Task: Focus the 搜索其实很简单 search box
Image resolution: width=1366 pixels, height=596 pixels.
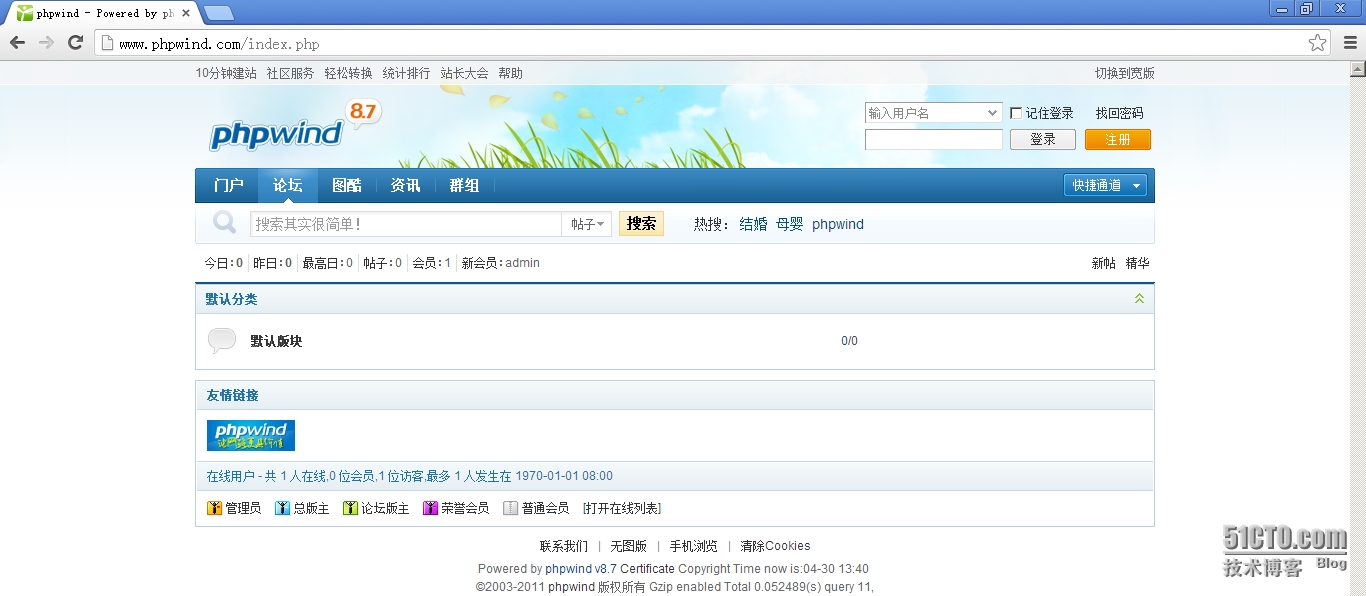Action: coord(405,224)
